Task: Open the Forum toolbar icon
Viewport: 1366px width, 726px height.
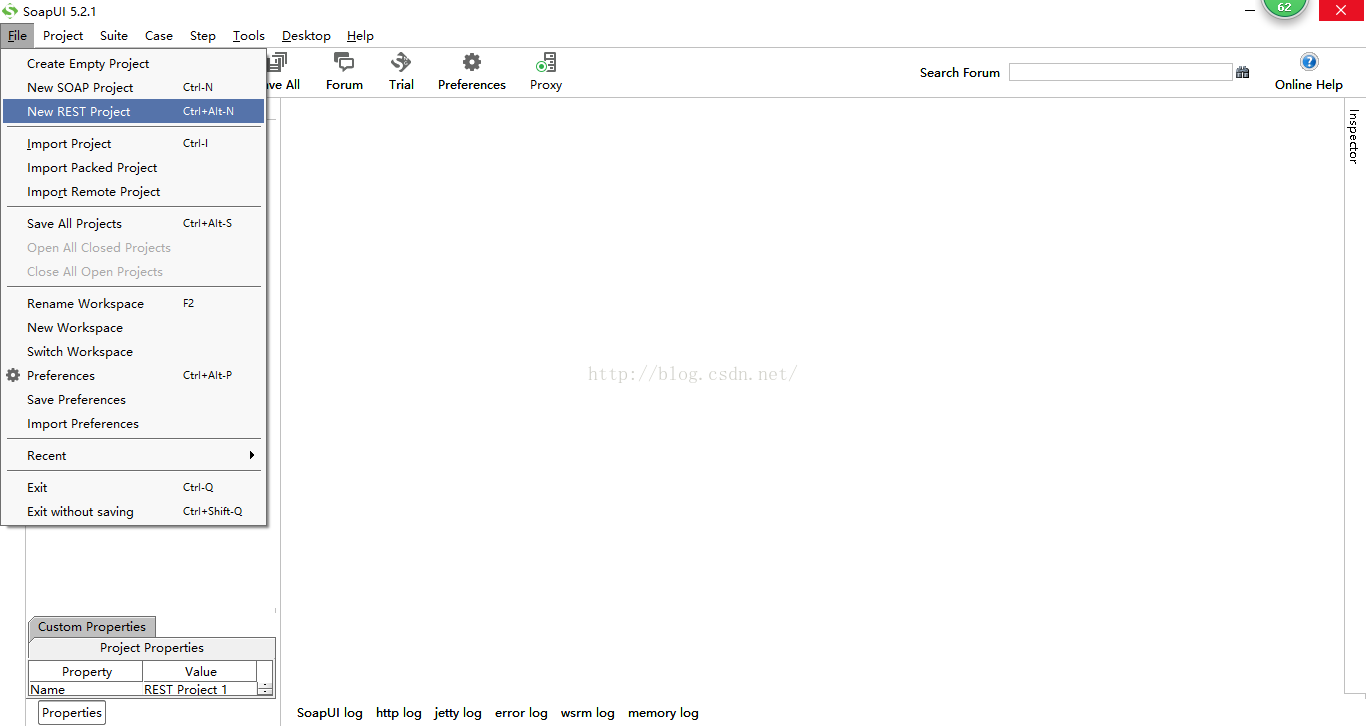Action: (x=344, y=63)
